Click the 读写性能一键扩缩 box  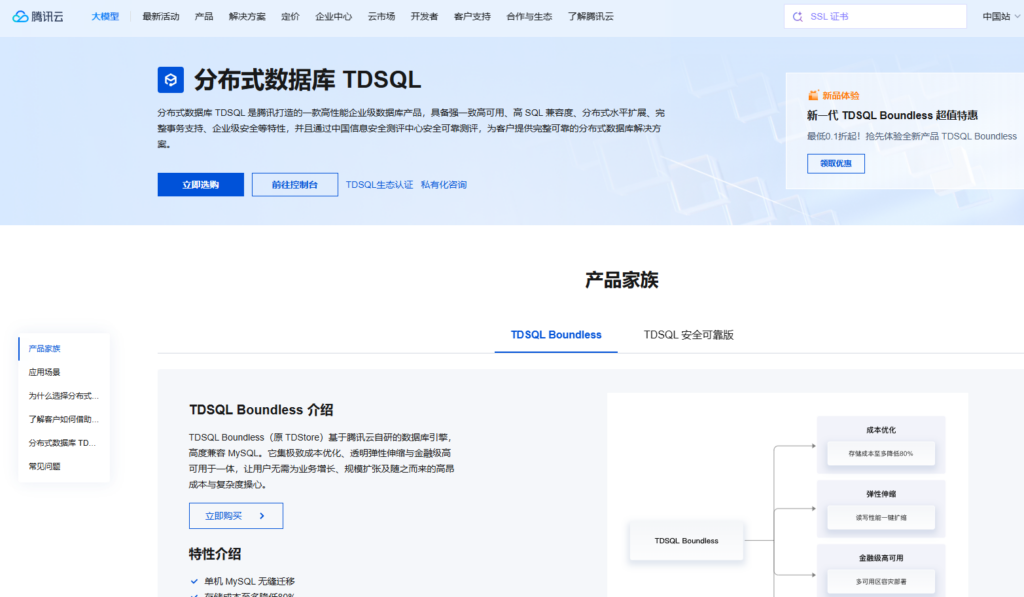[881, 517]
